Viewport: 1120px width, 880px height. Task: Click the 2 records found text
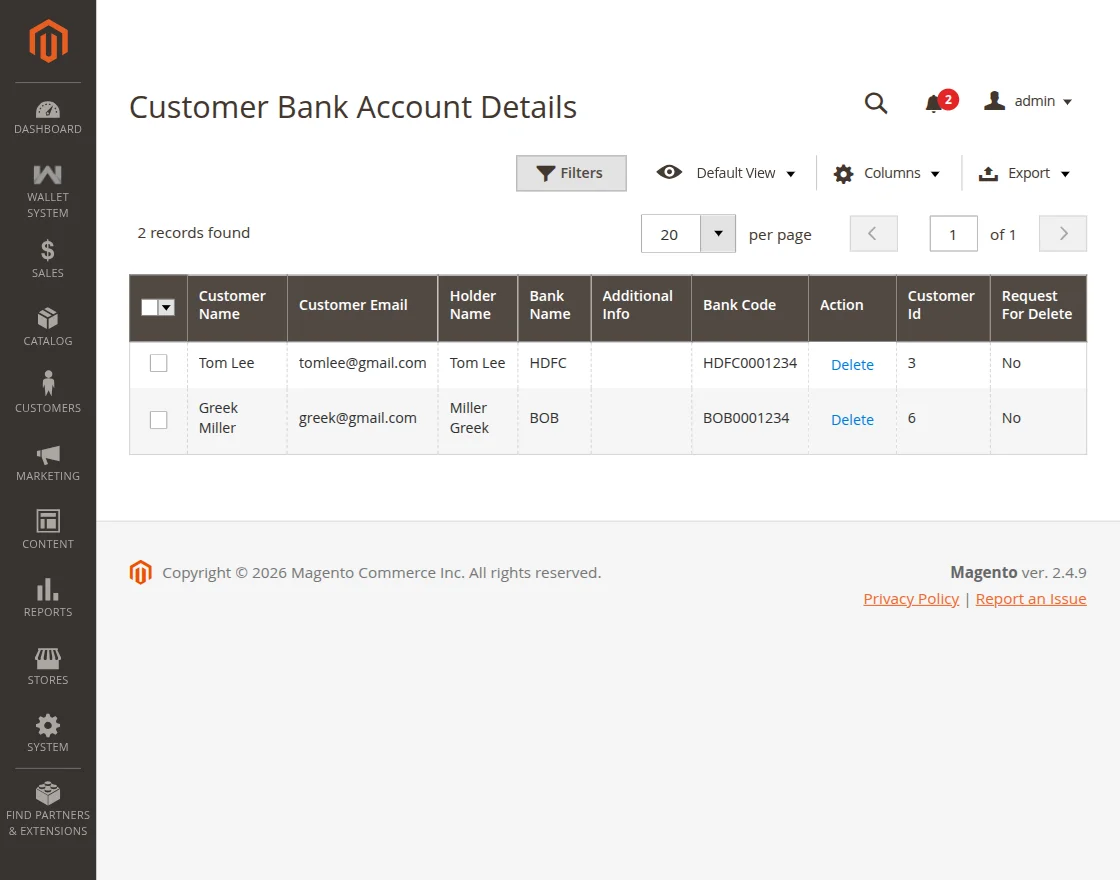click(194, 233)
